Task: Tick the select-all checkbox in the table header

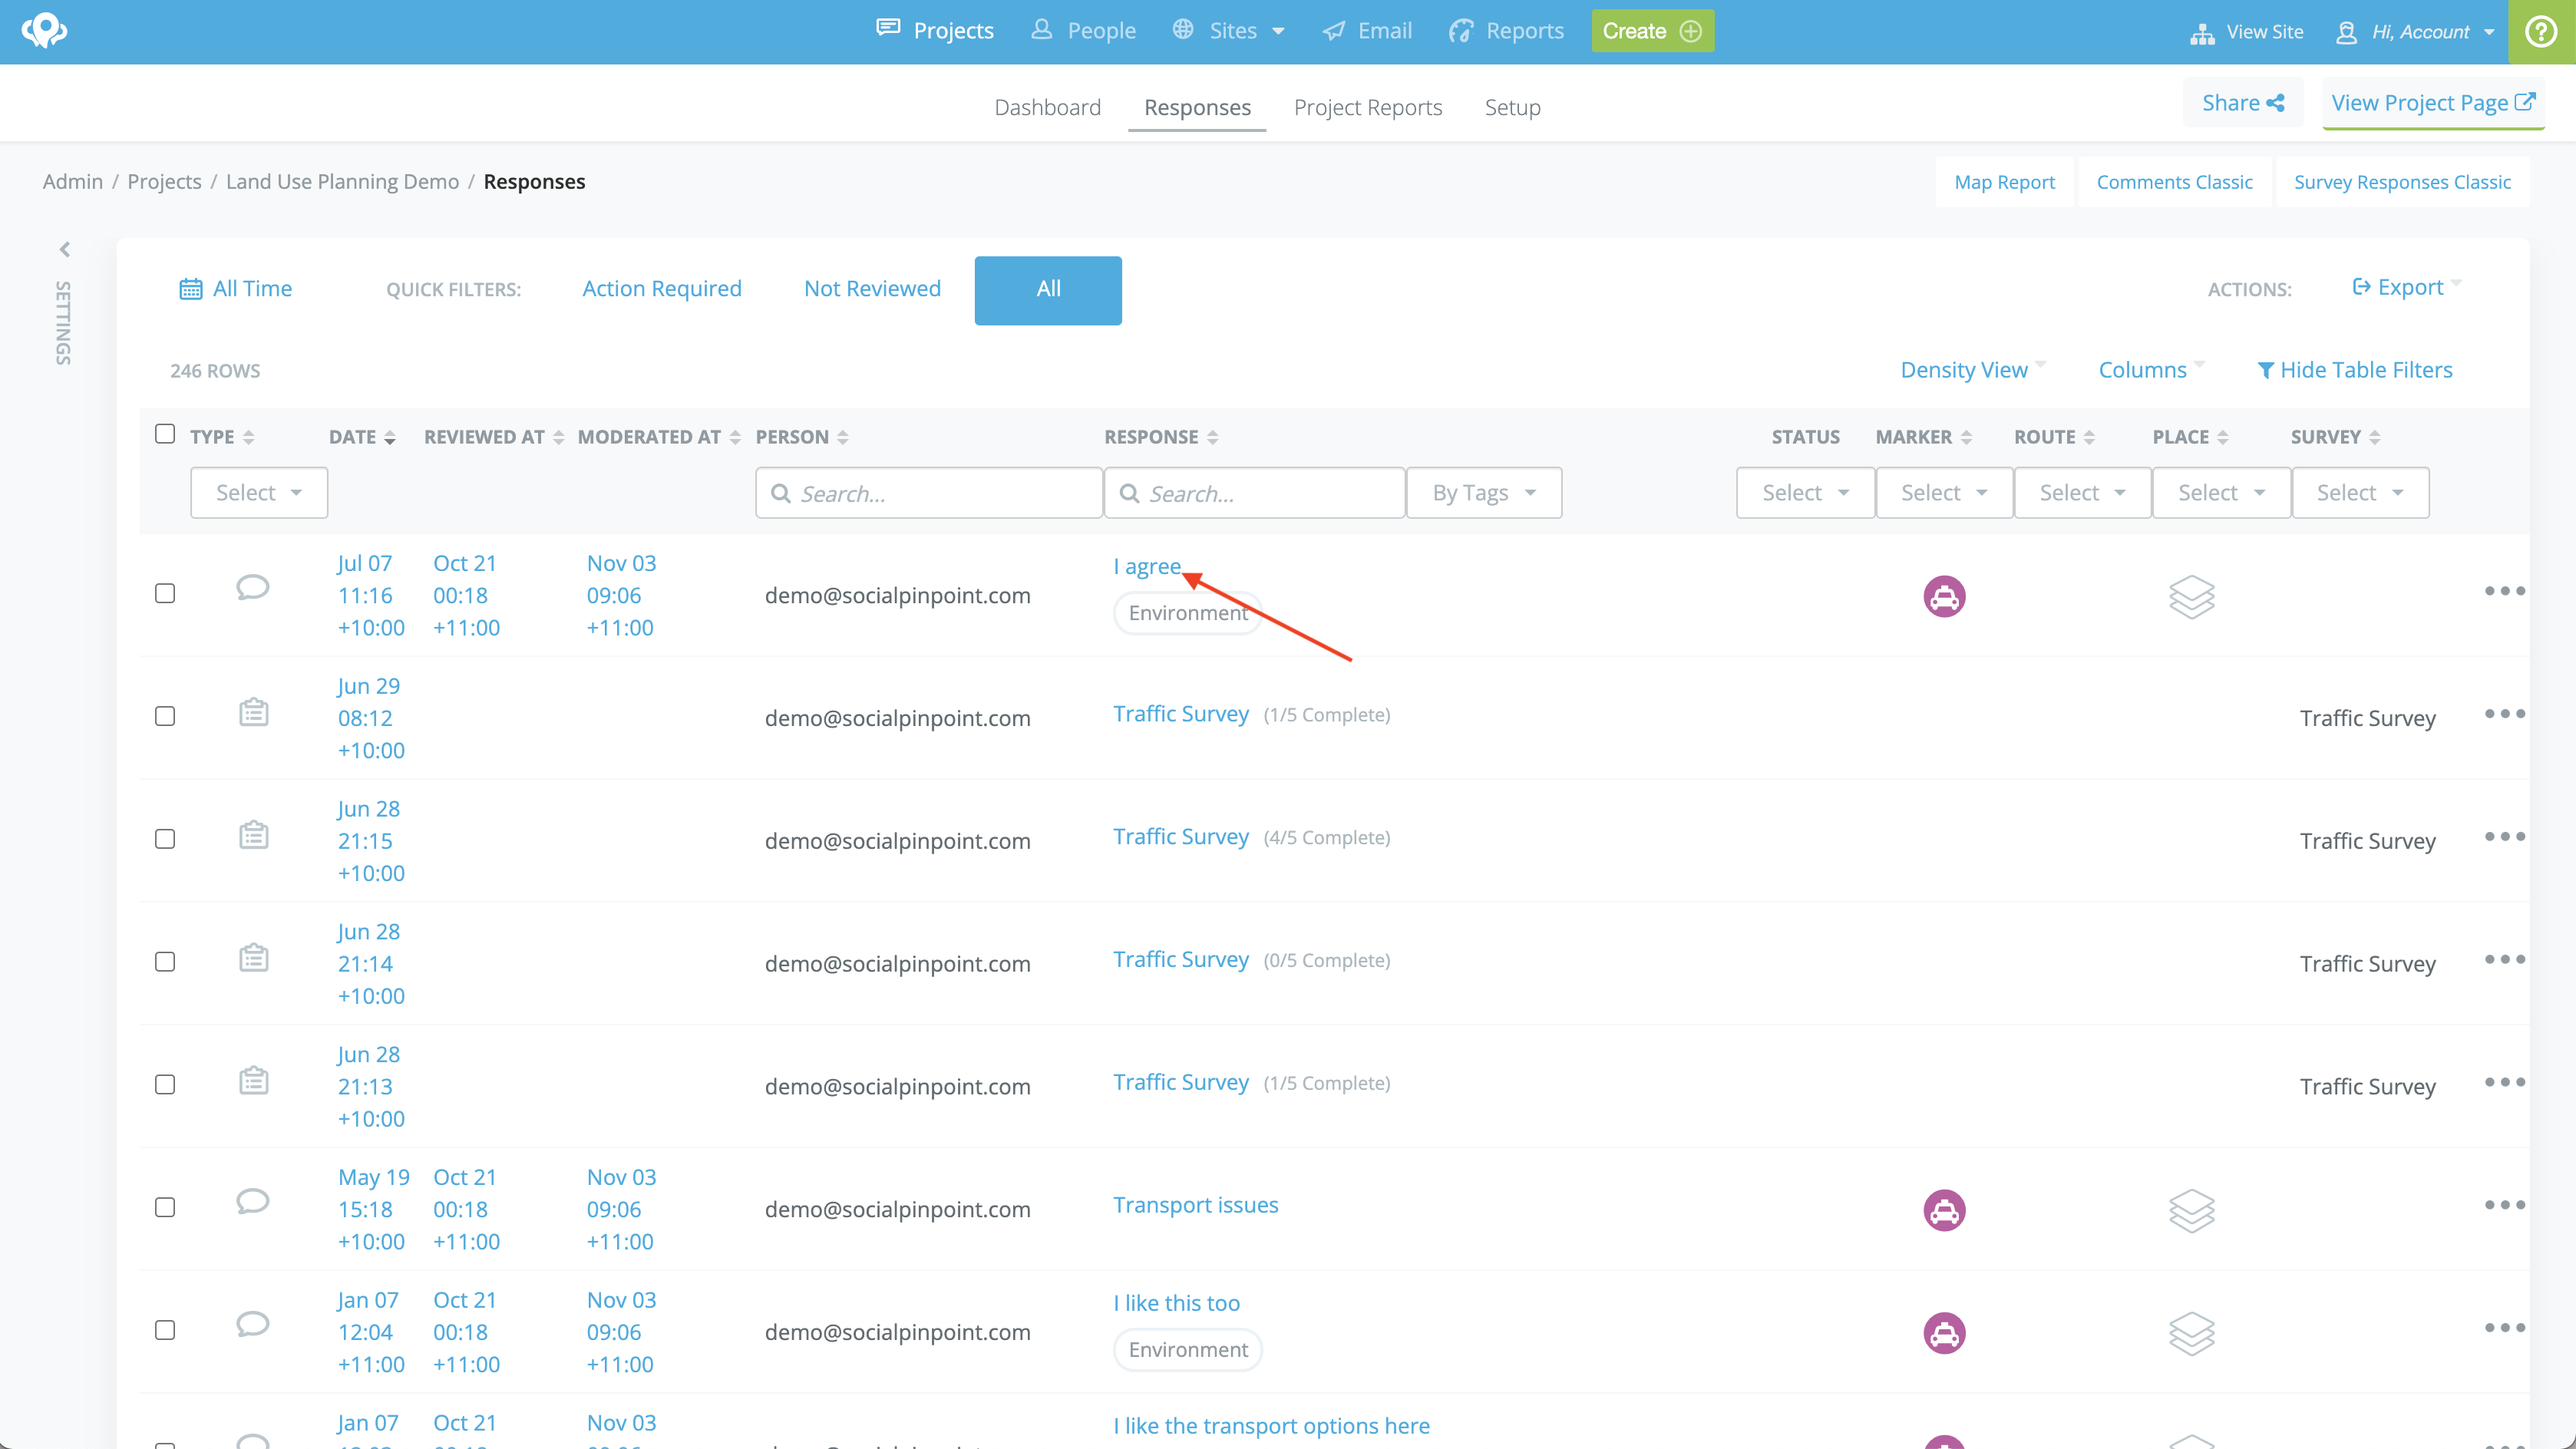Action: pyautogui.click(x=165, y=434)
